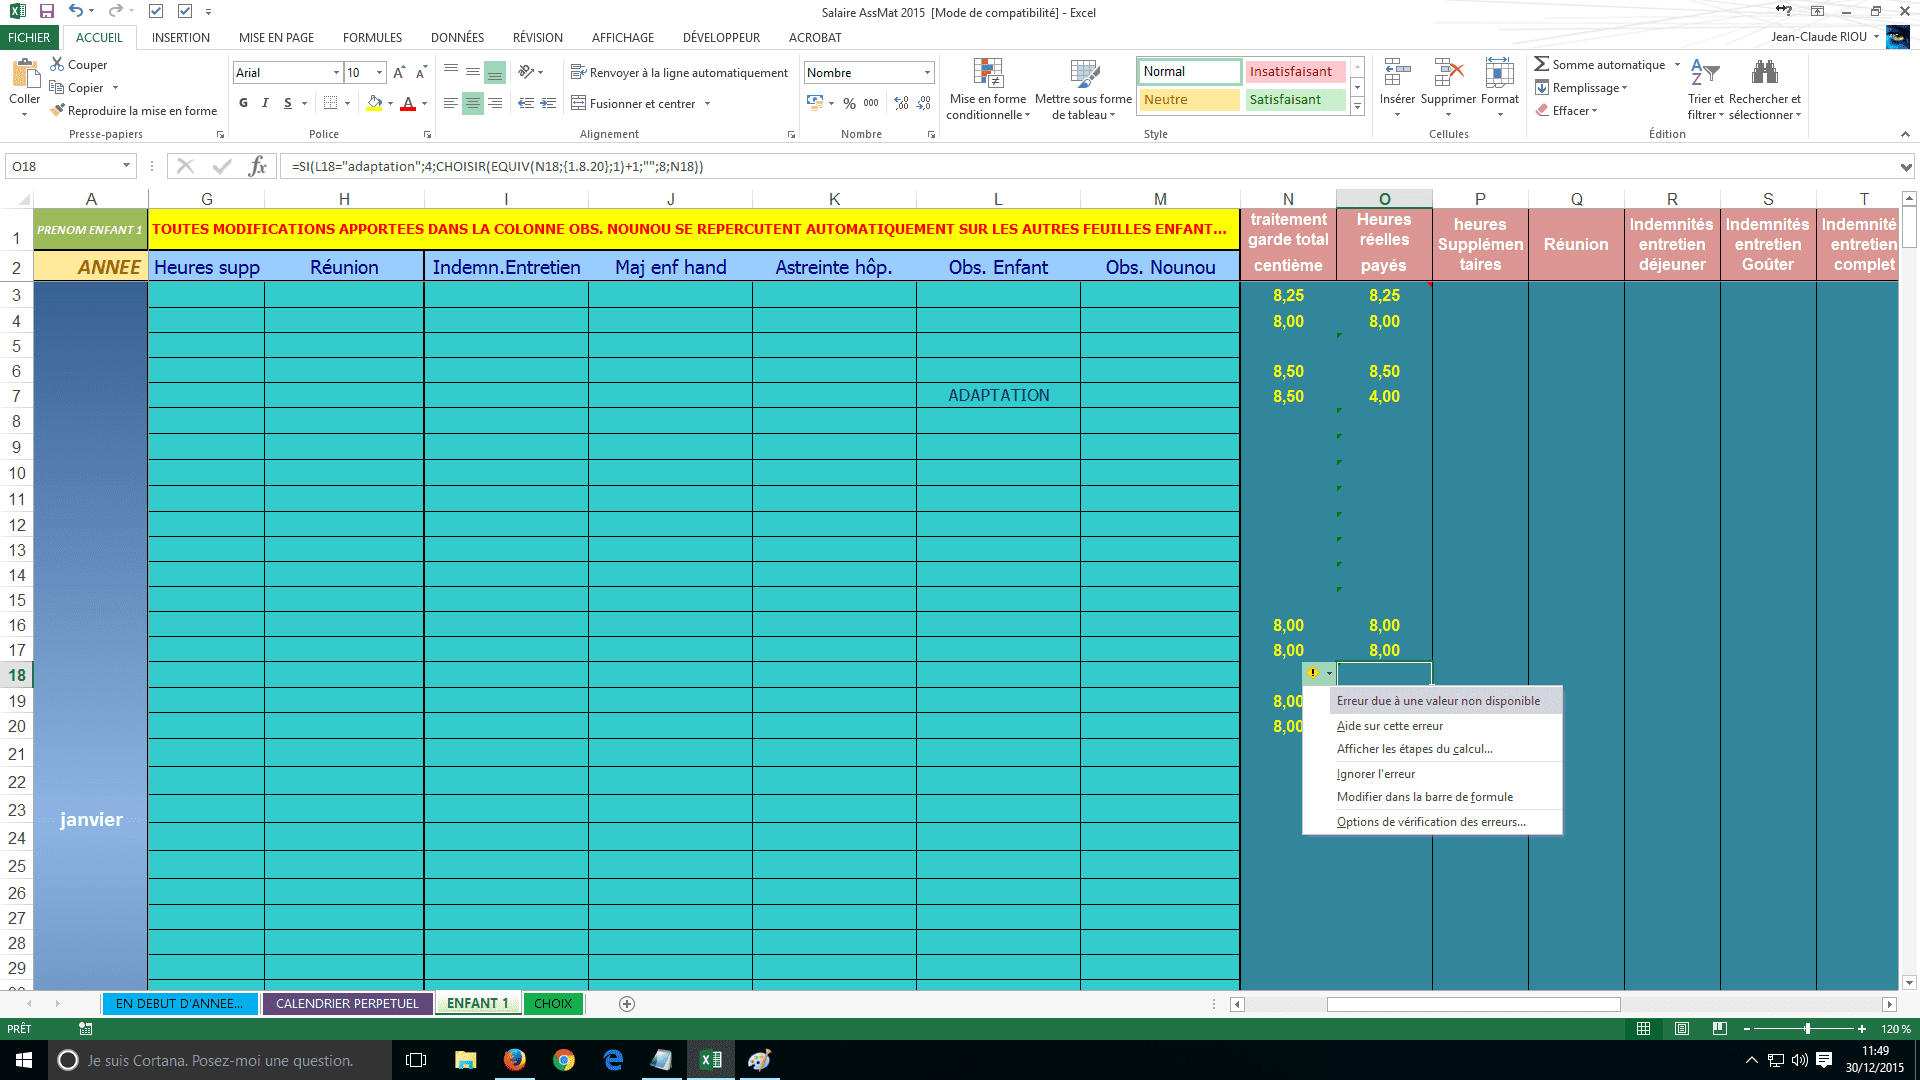1920x1080 pixels.
Task: Click the Italic (I) formatting icon
Action: tap(265, 103)
